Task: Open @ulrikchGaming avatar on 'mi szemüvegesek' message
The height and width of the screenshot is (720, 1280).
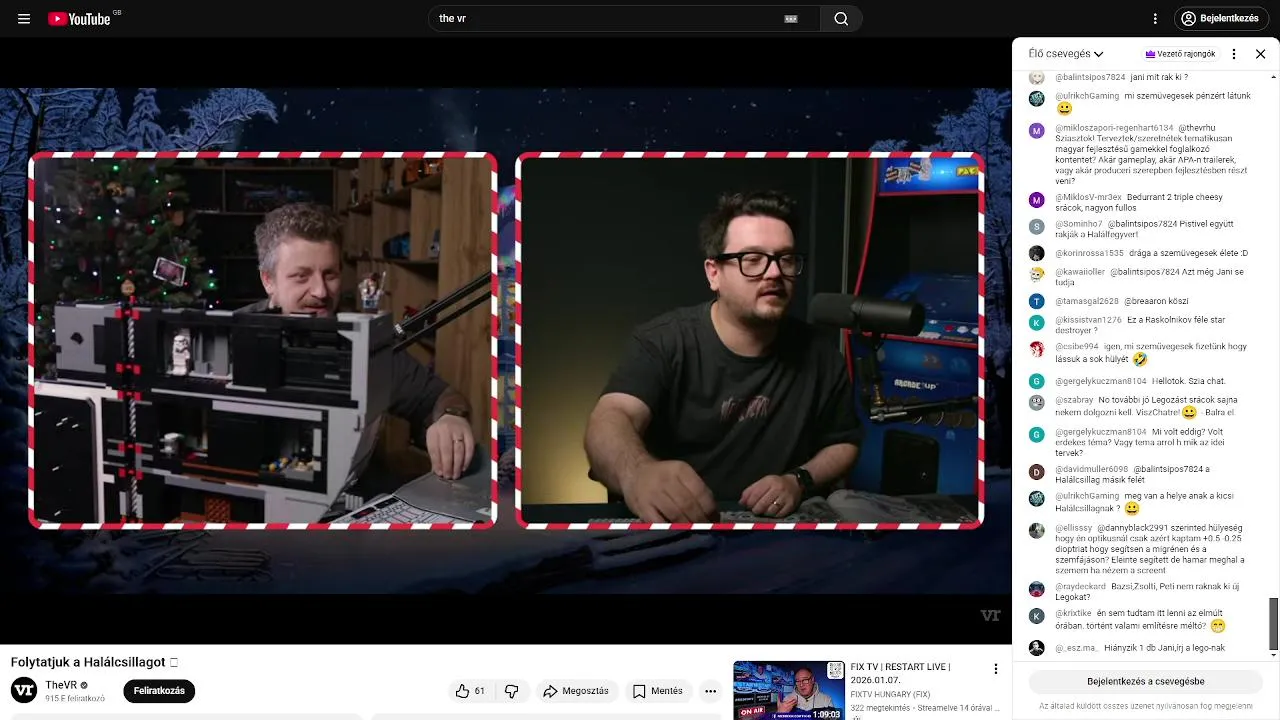Action: pos(1037,98)
